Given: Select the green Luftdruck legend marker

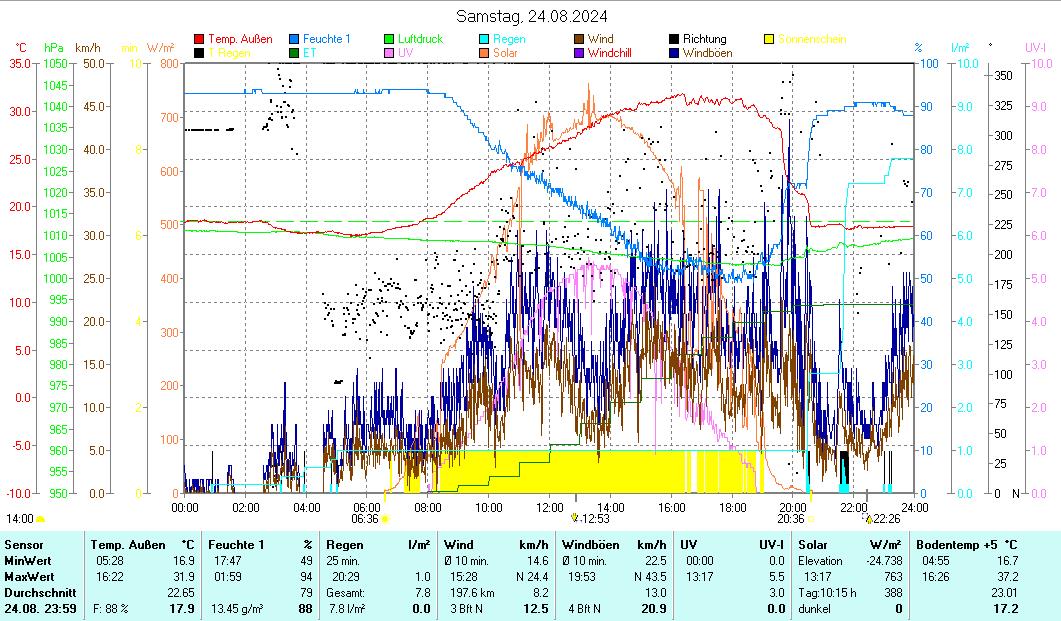Looking at the screenshot, I should pyautogui.click(x=389, y=39).
